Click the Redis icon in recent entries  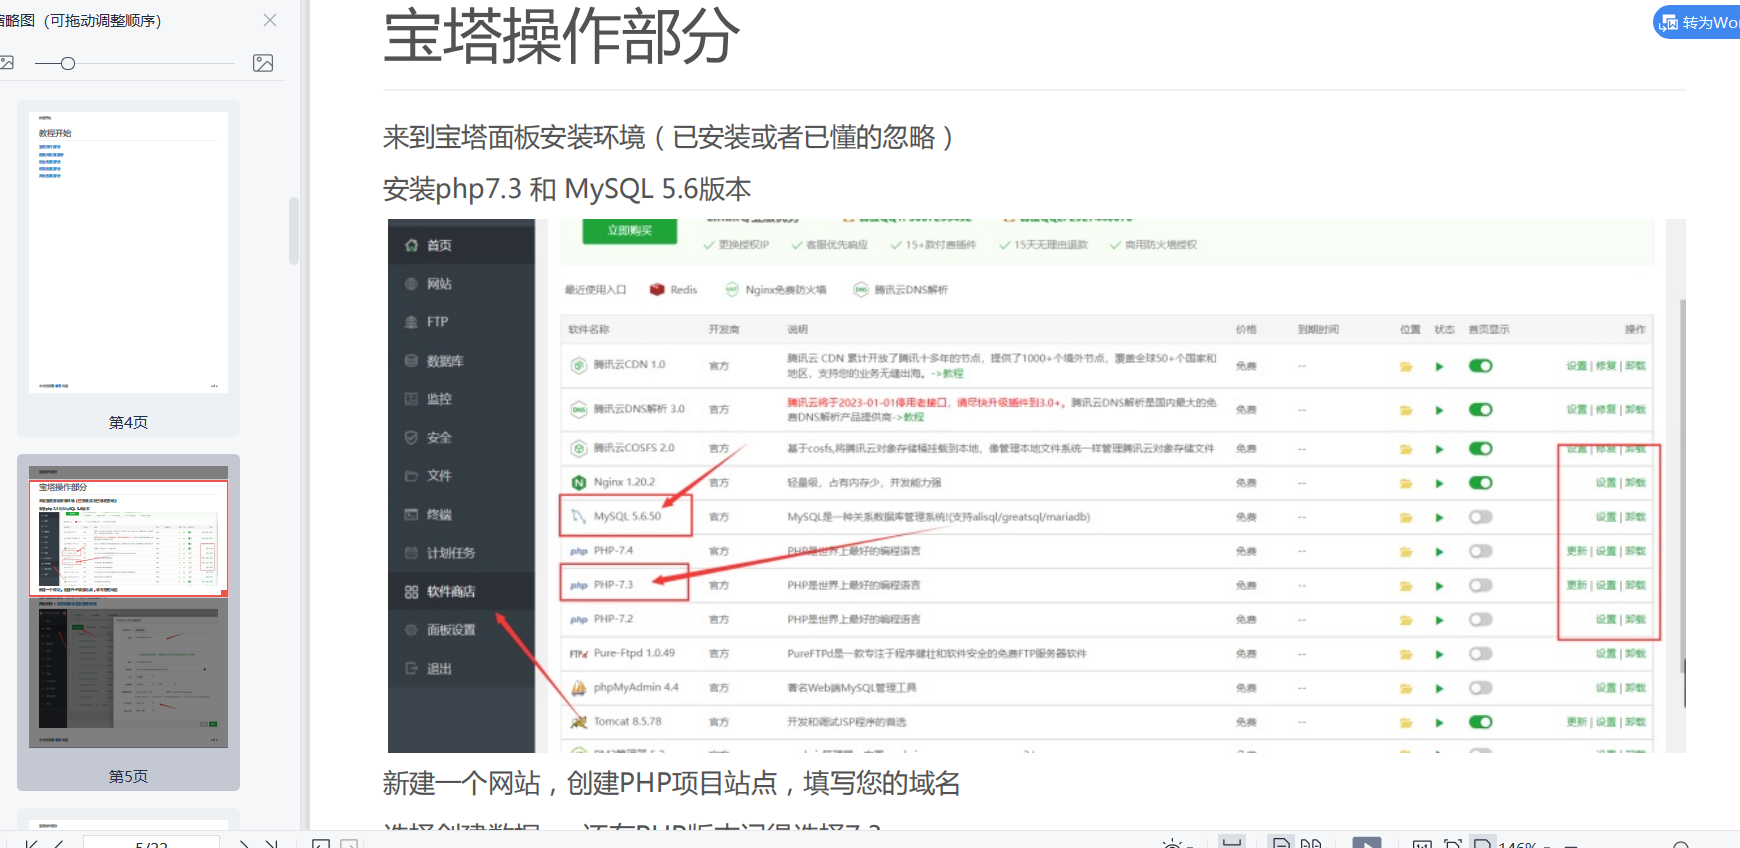click(657, 290)
